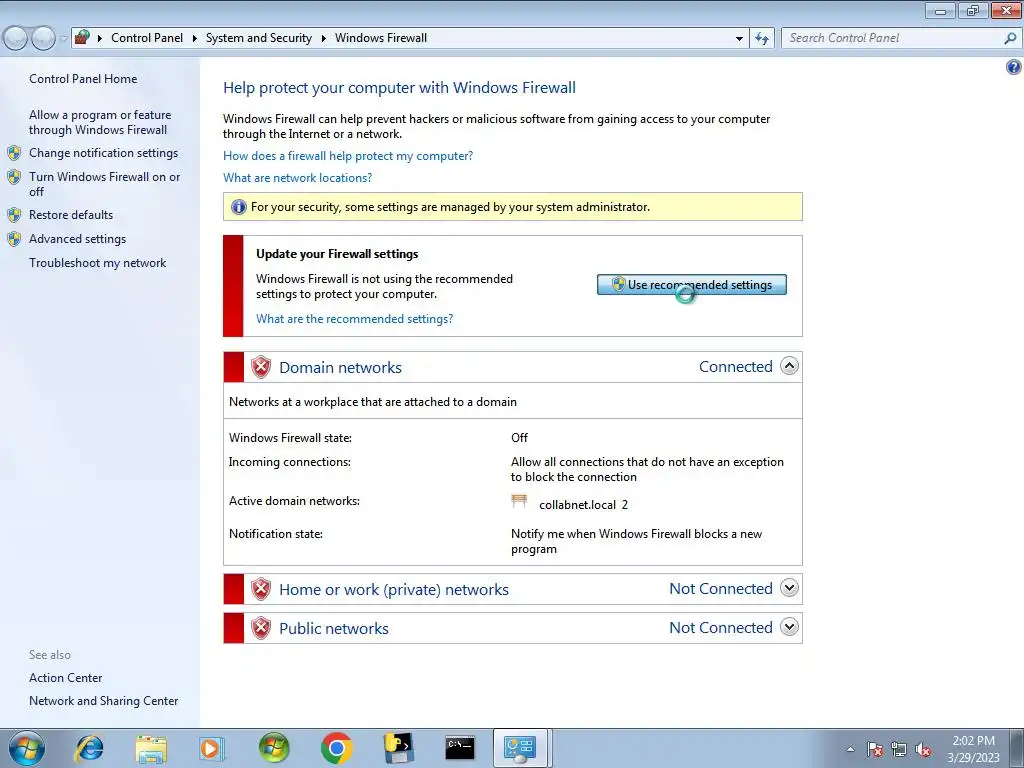Open Advanced settings

click(x=77, y=239)
